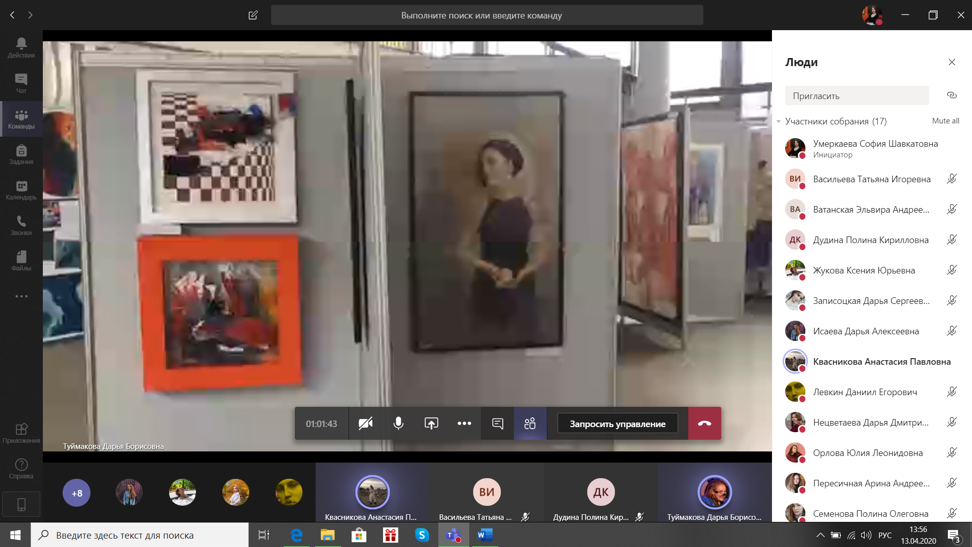The width and height of the screenshot is (972, 547).
Task: Collapse the meeting participants list
Action: [x=779, y=122]
